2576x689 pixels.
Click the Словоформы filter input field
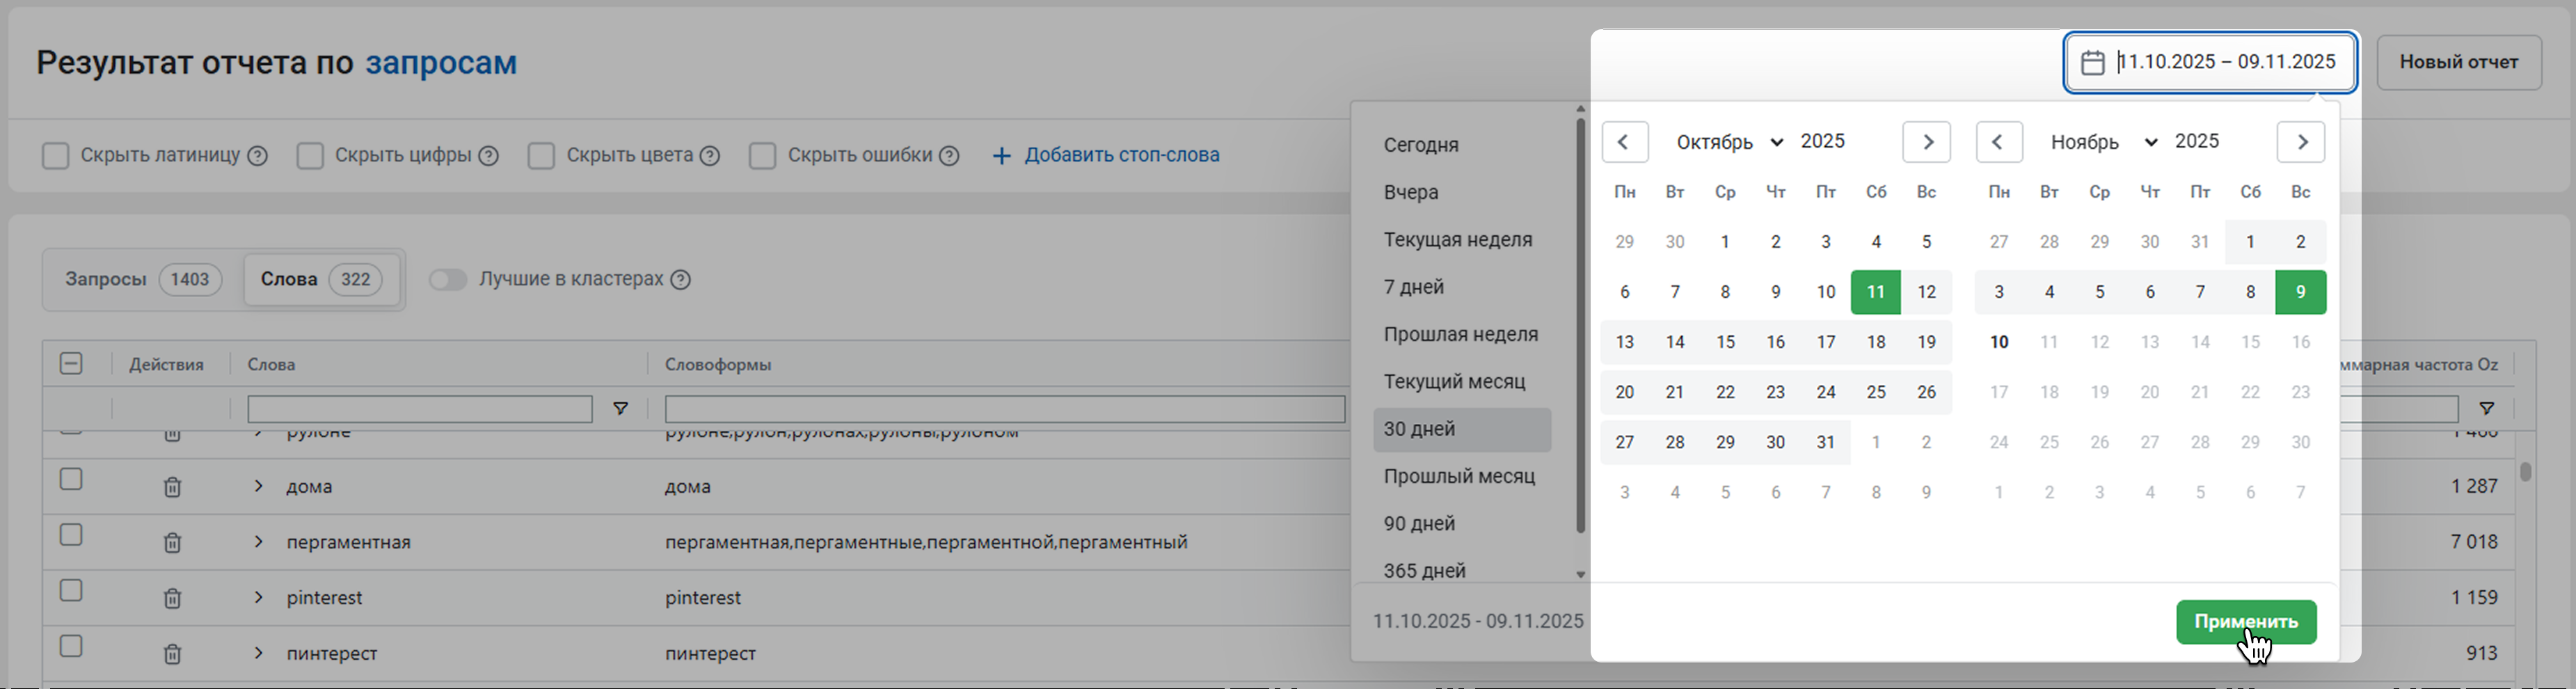pos(1004,409)
